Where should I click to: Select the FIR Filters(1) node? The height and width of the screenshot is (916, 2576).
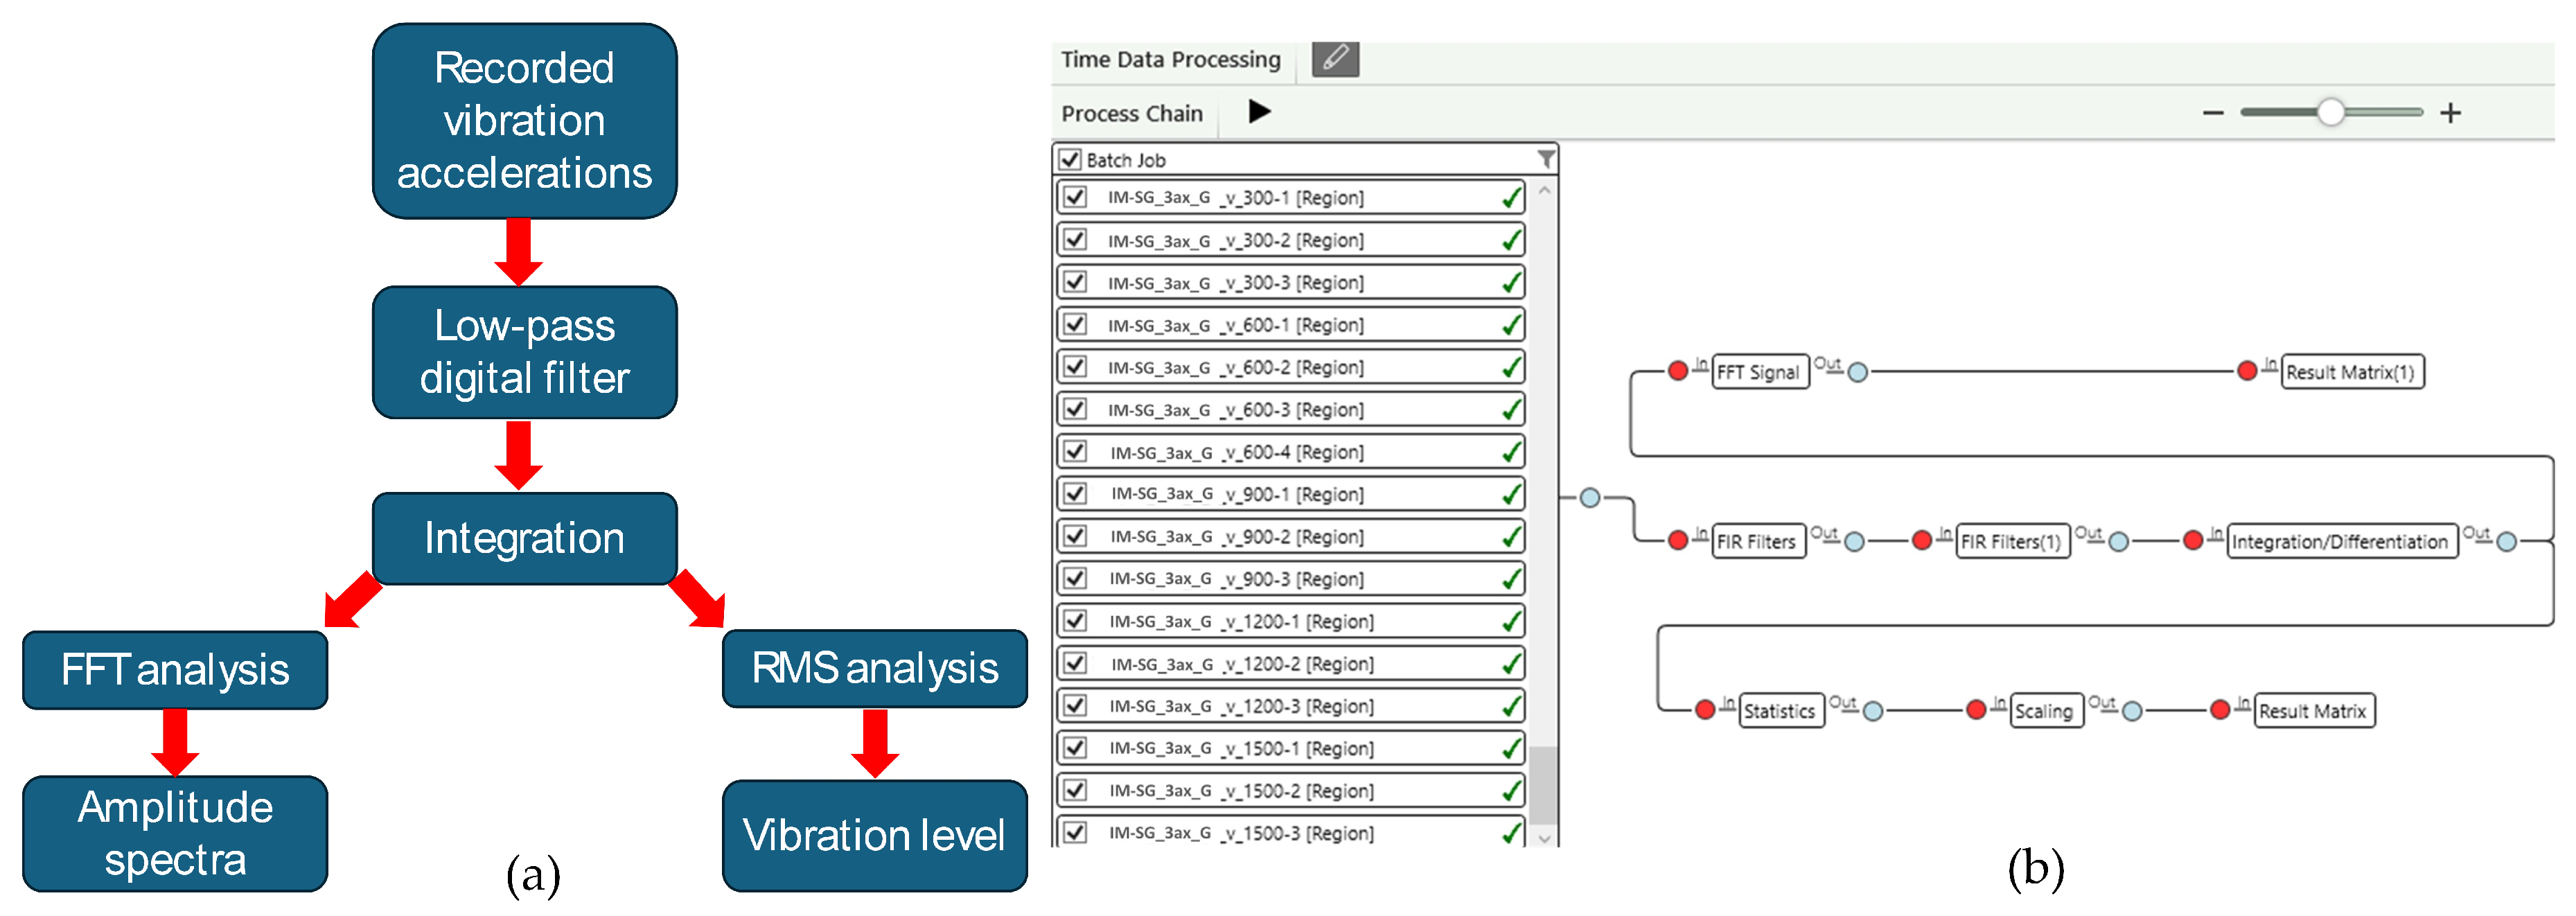point(2012,542)
